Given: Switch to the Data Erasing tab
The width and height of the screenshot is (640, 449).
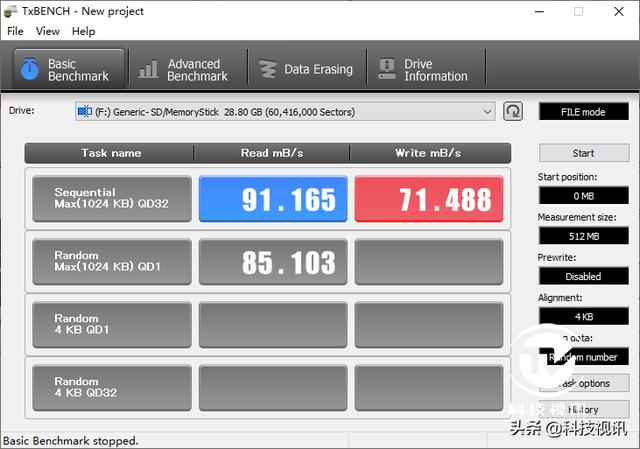Looking at the screenshot, I should tap(307, 69).
